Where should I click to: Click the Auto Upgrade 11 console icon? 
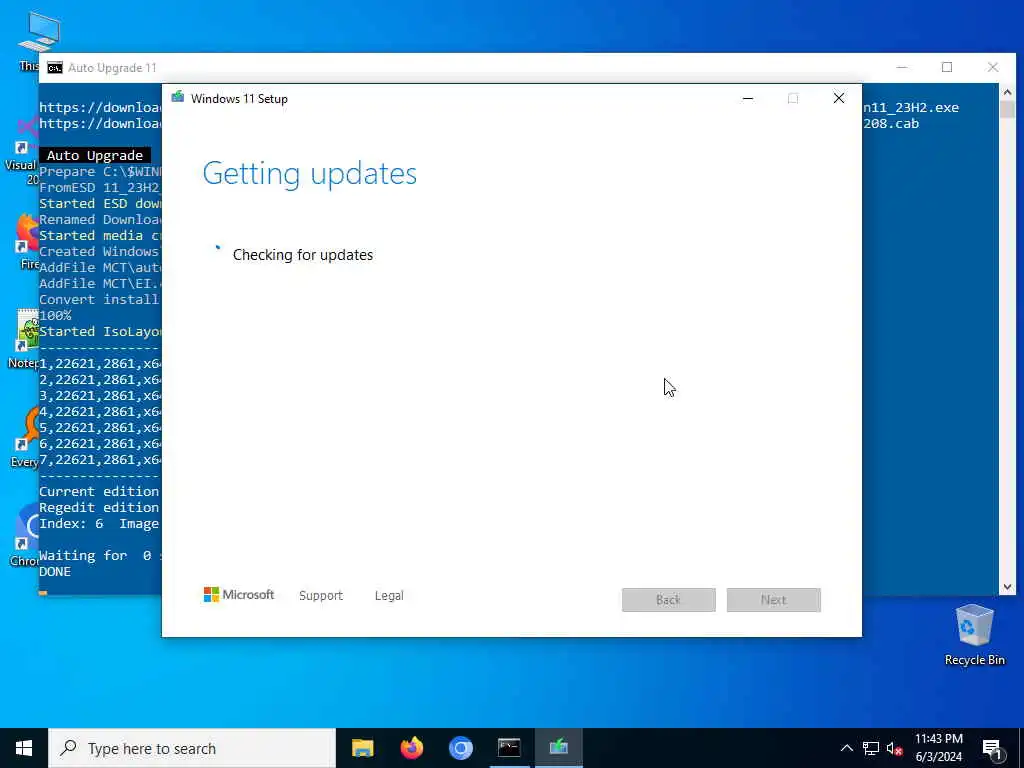point(55,68)
